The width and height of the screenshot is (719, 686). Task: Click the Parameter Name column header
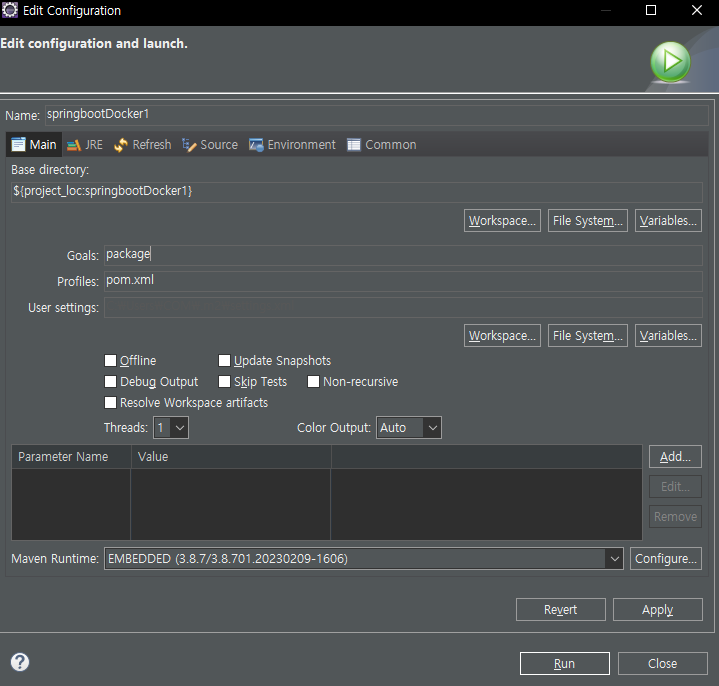(x=71, y=457)
